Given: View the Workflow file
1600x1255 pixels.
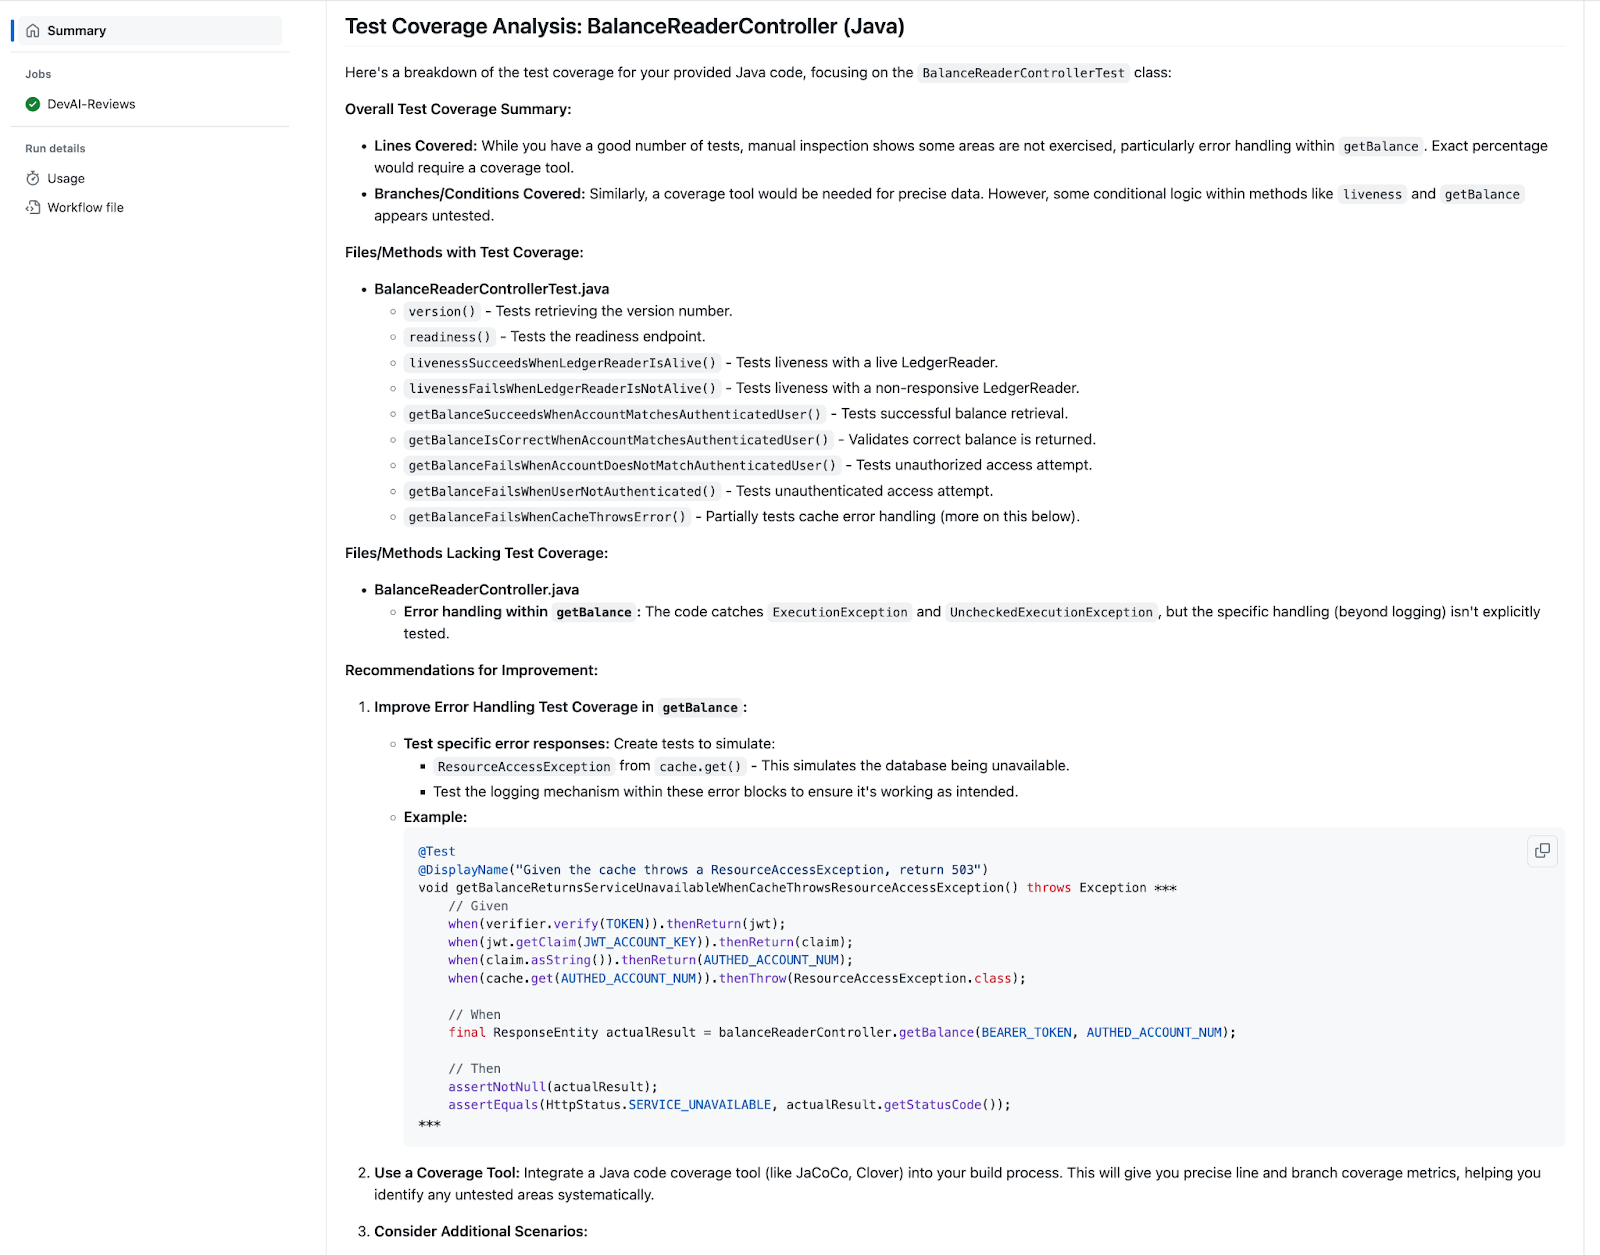Looking at the screenshot, I should [x=86, y=207].
